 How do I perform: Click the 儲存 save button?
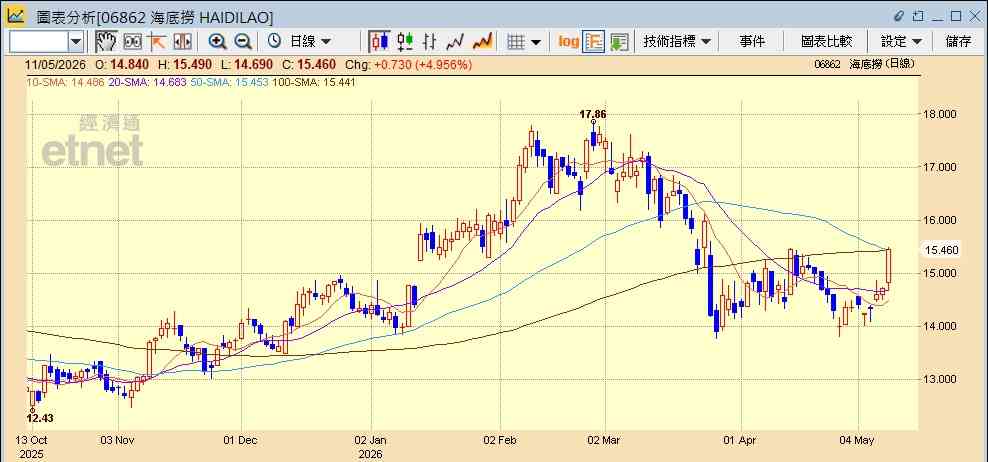958,42
